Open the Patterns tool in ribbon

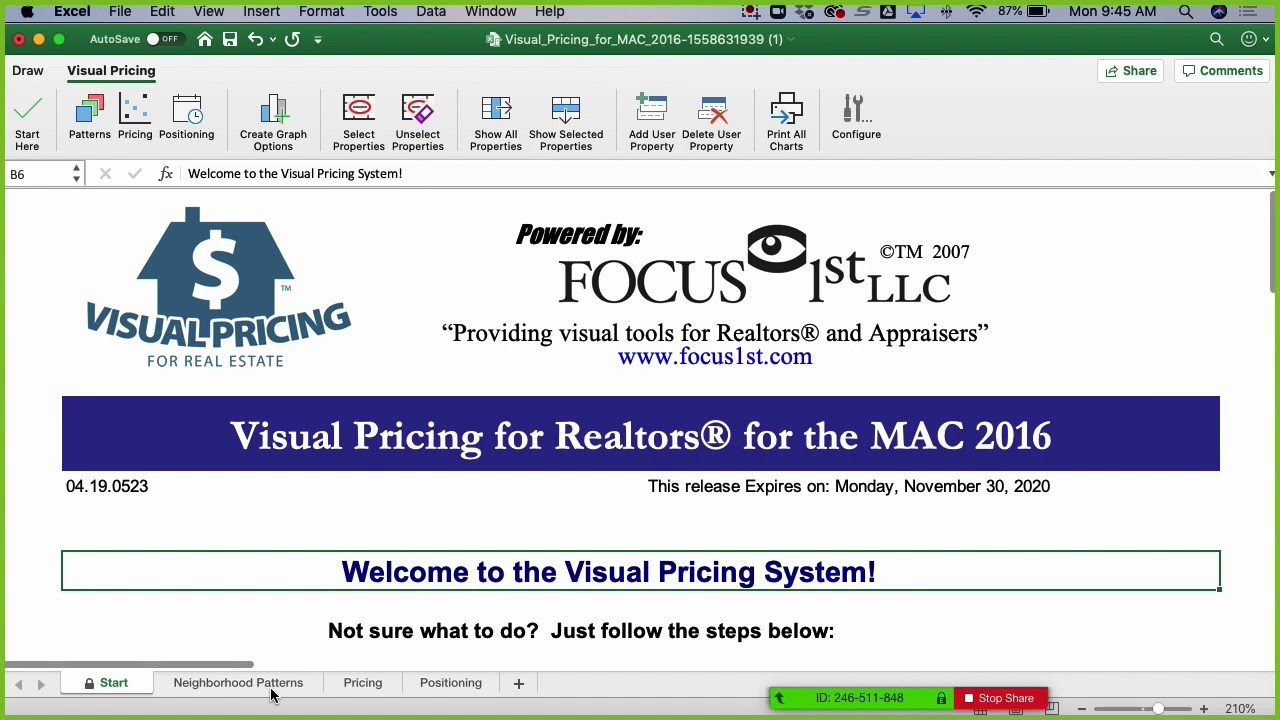90,117
